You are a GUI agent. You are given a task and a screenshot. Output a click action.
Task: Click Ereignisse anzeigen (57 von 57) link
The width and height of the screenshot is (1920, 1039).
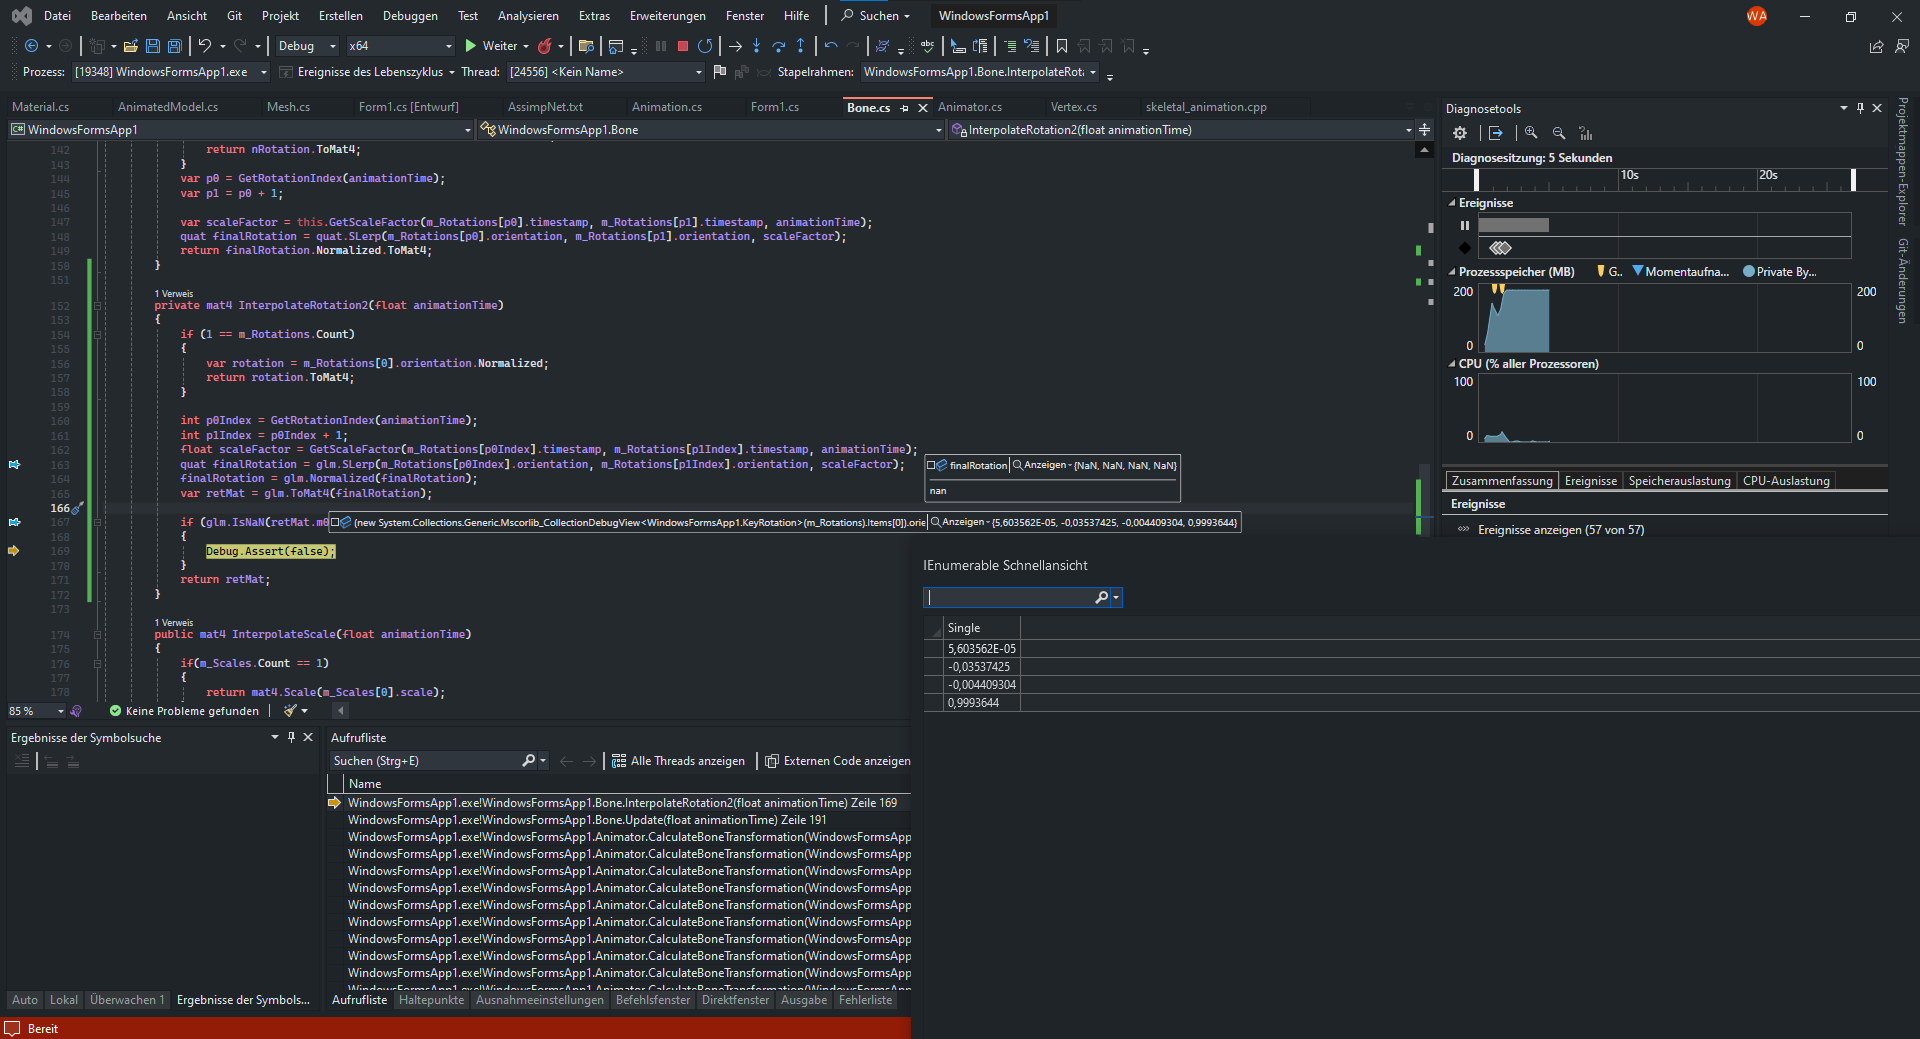[x=1560, y=530]
